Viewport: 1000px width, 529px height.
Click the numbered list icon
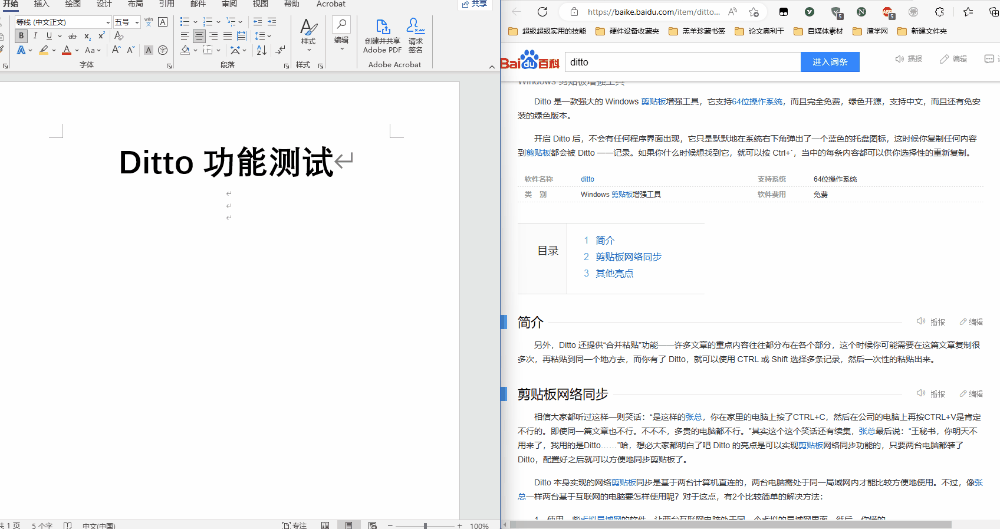pyautogui.click(x=208, y=22)
